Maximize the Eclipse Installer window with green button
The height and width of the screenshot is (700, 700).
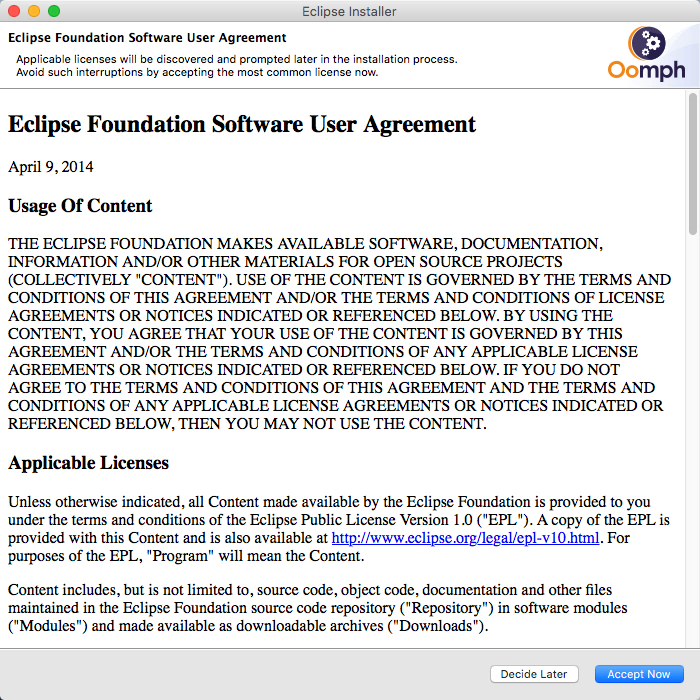(54, 11)
